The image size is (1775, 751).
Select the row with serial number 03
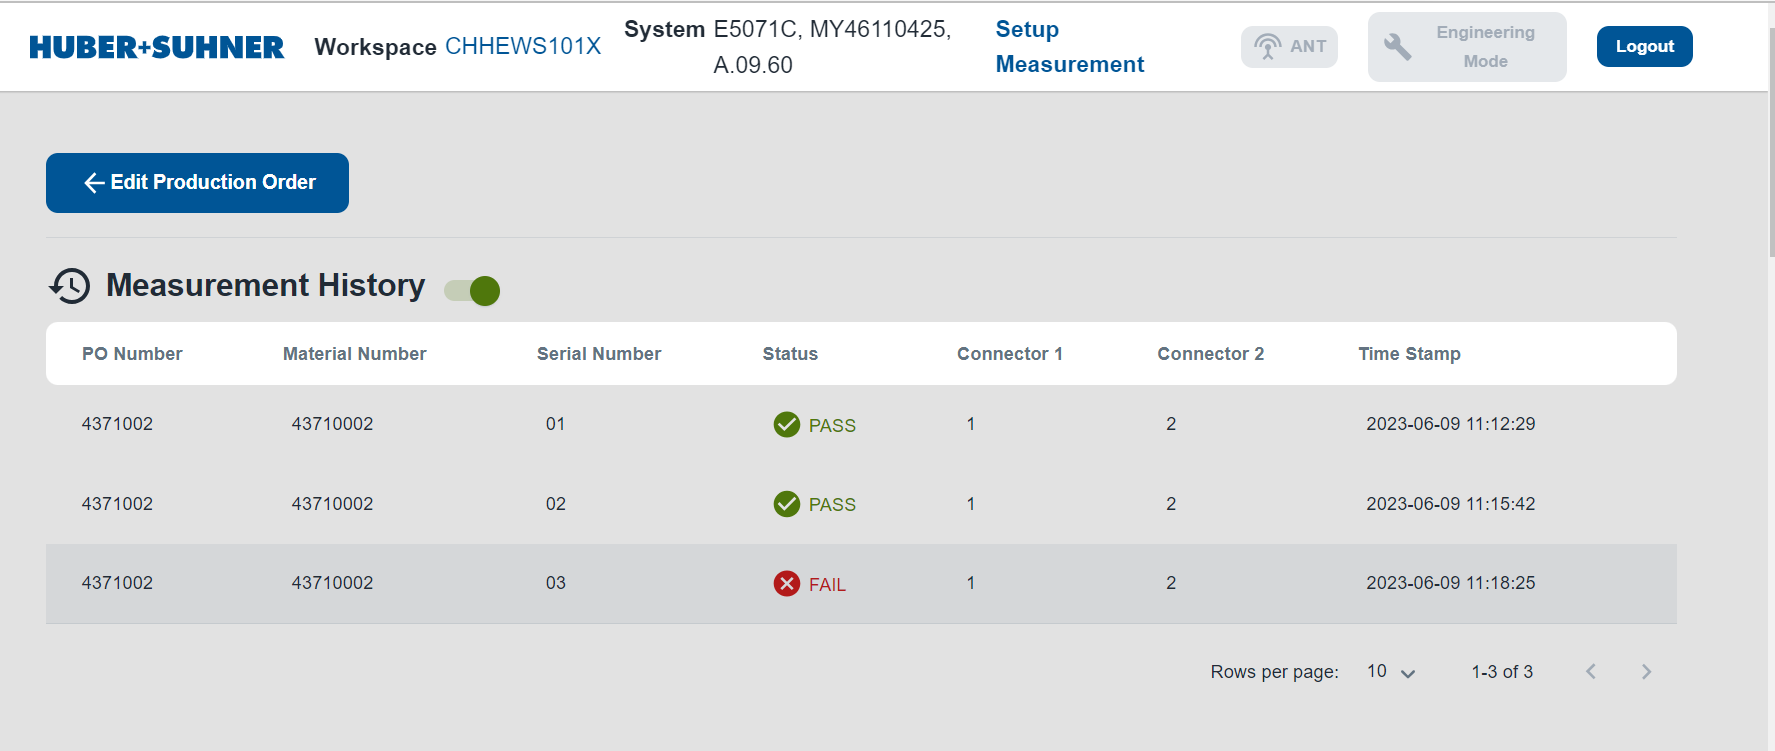(555, 584)
